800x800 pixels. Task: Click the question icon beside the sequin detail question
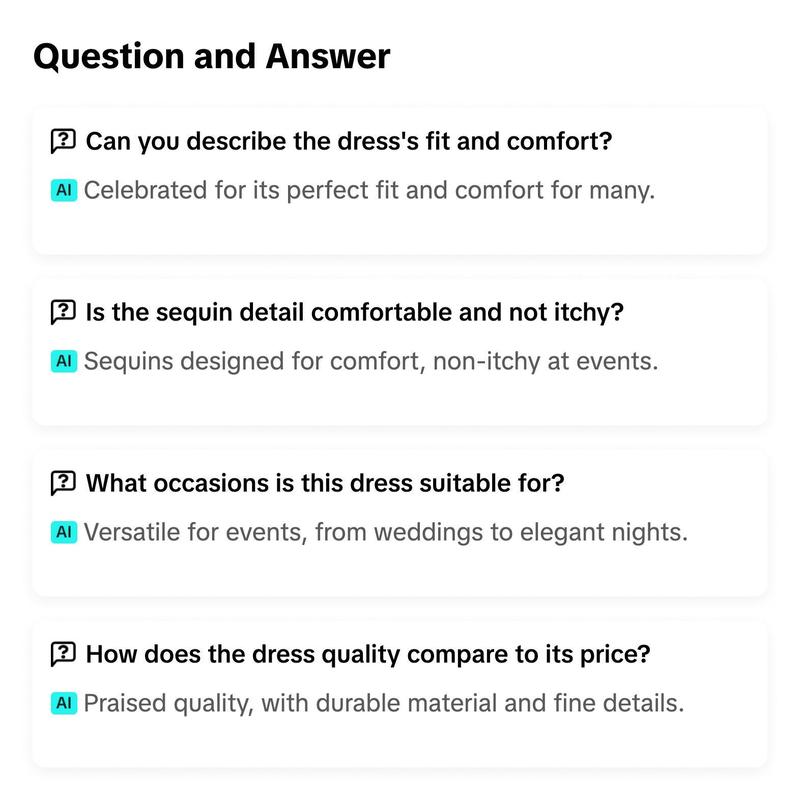63,312
